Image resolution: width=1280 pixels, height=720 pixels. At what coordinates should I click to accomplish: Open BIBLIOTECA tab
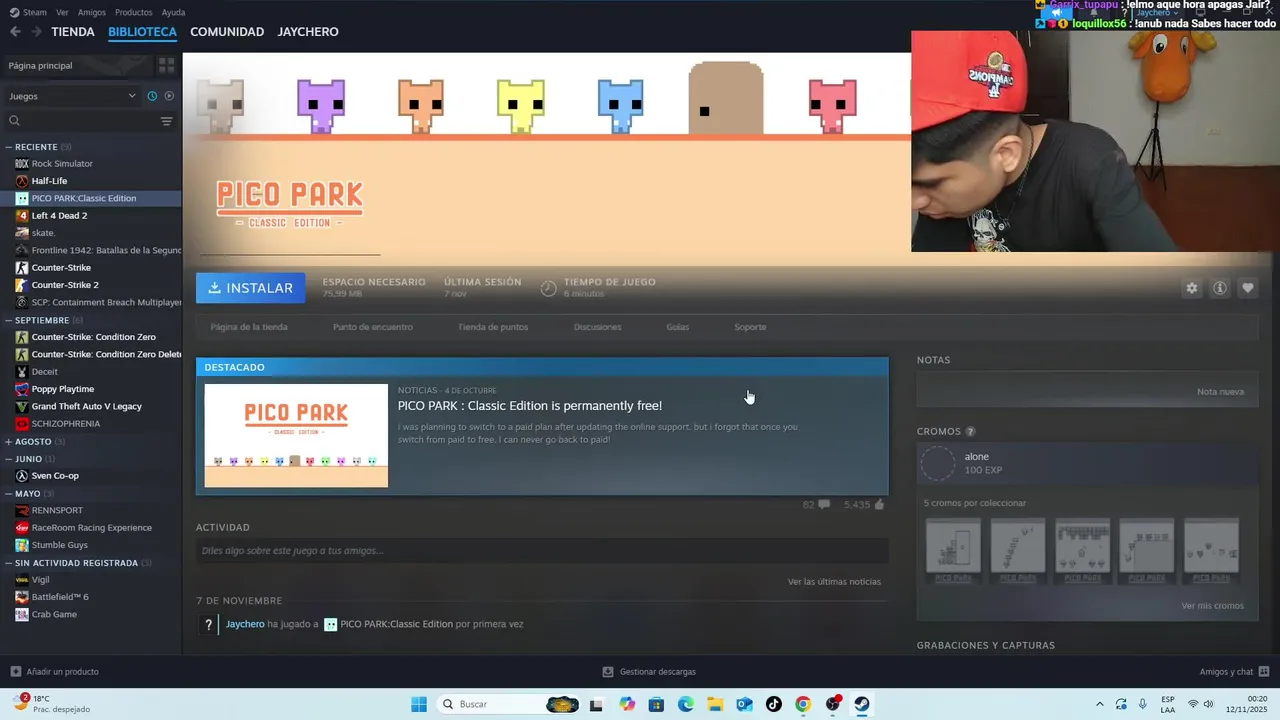pyautogui.click(x=142, y=32)
